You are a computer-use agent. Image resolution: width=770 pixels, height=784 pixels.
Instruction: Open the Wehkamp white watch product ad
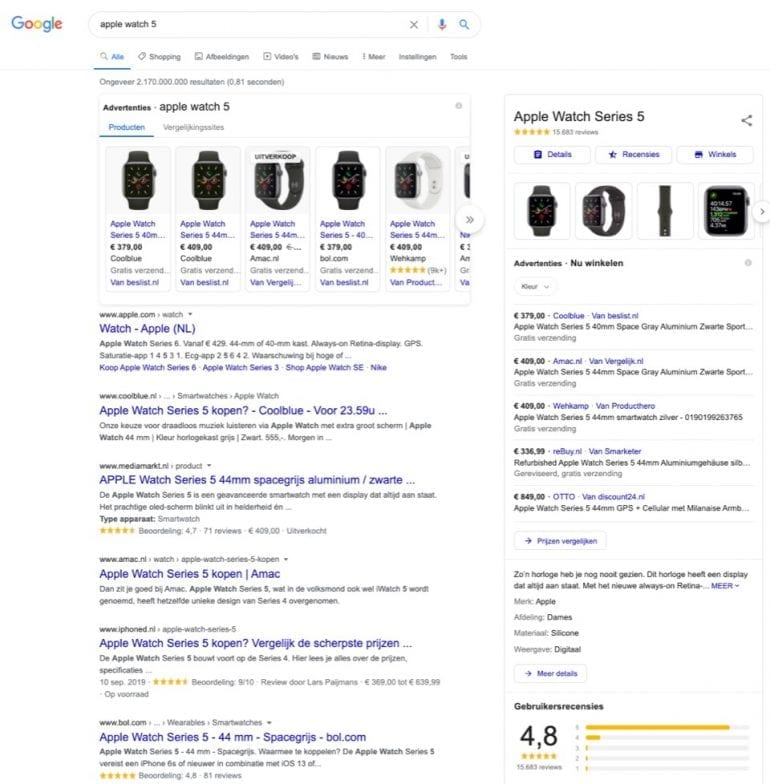pos(418,218)
